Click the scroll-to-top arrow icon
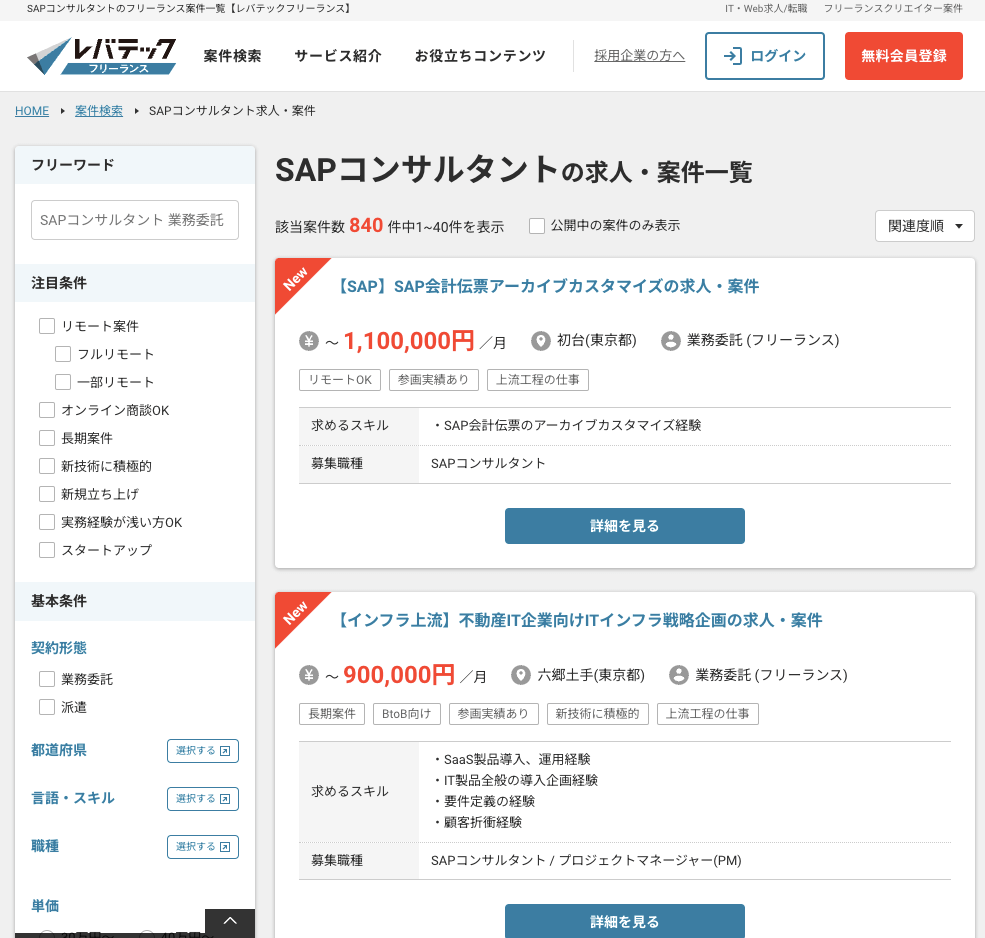 [230, 921]
